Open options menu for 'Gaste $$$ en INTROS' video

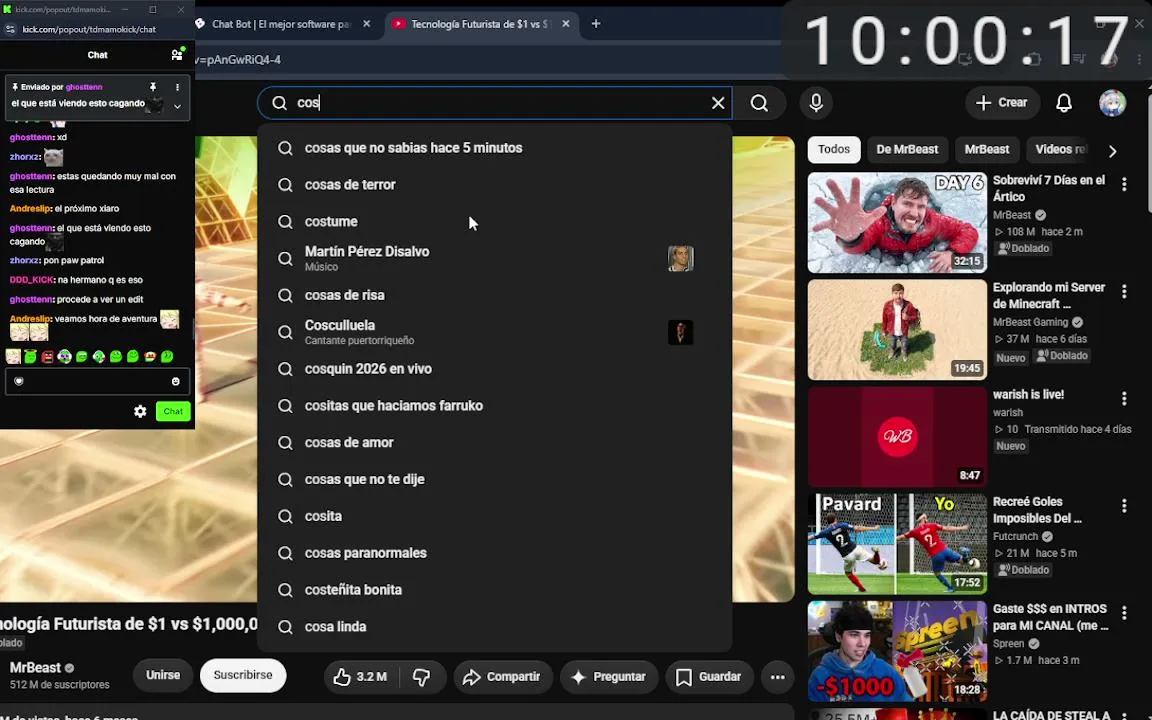click(1124, 613)
